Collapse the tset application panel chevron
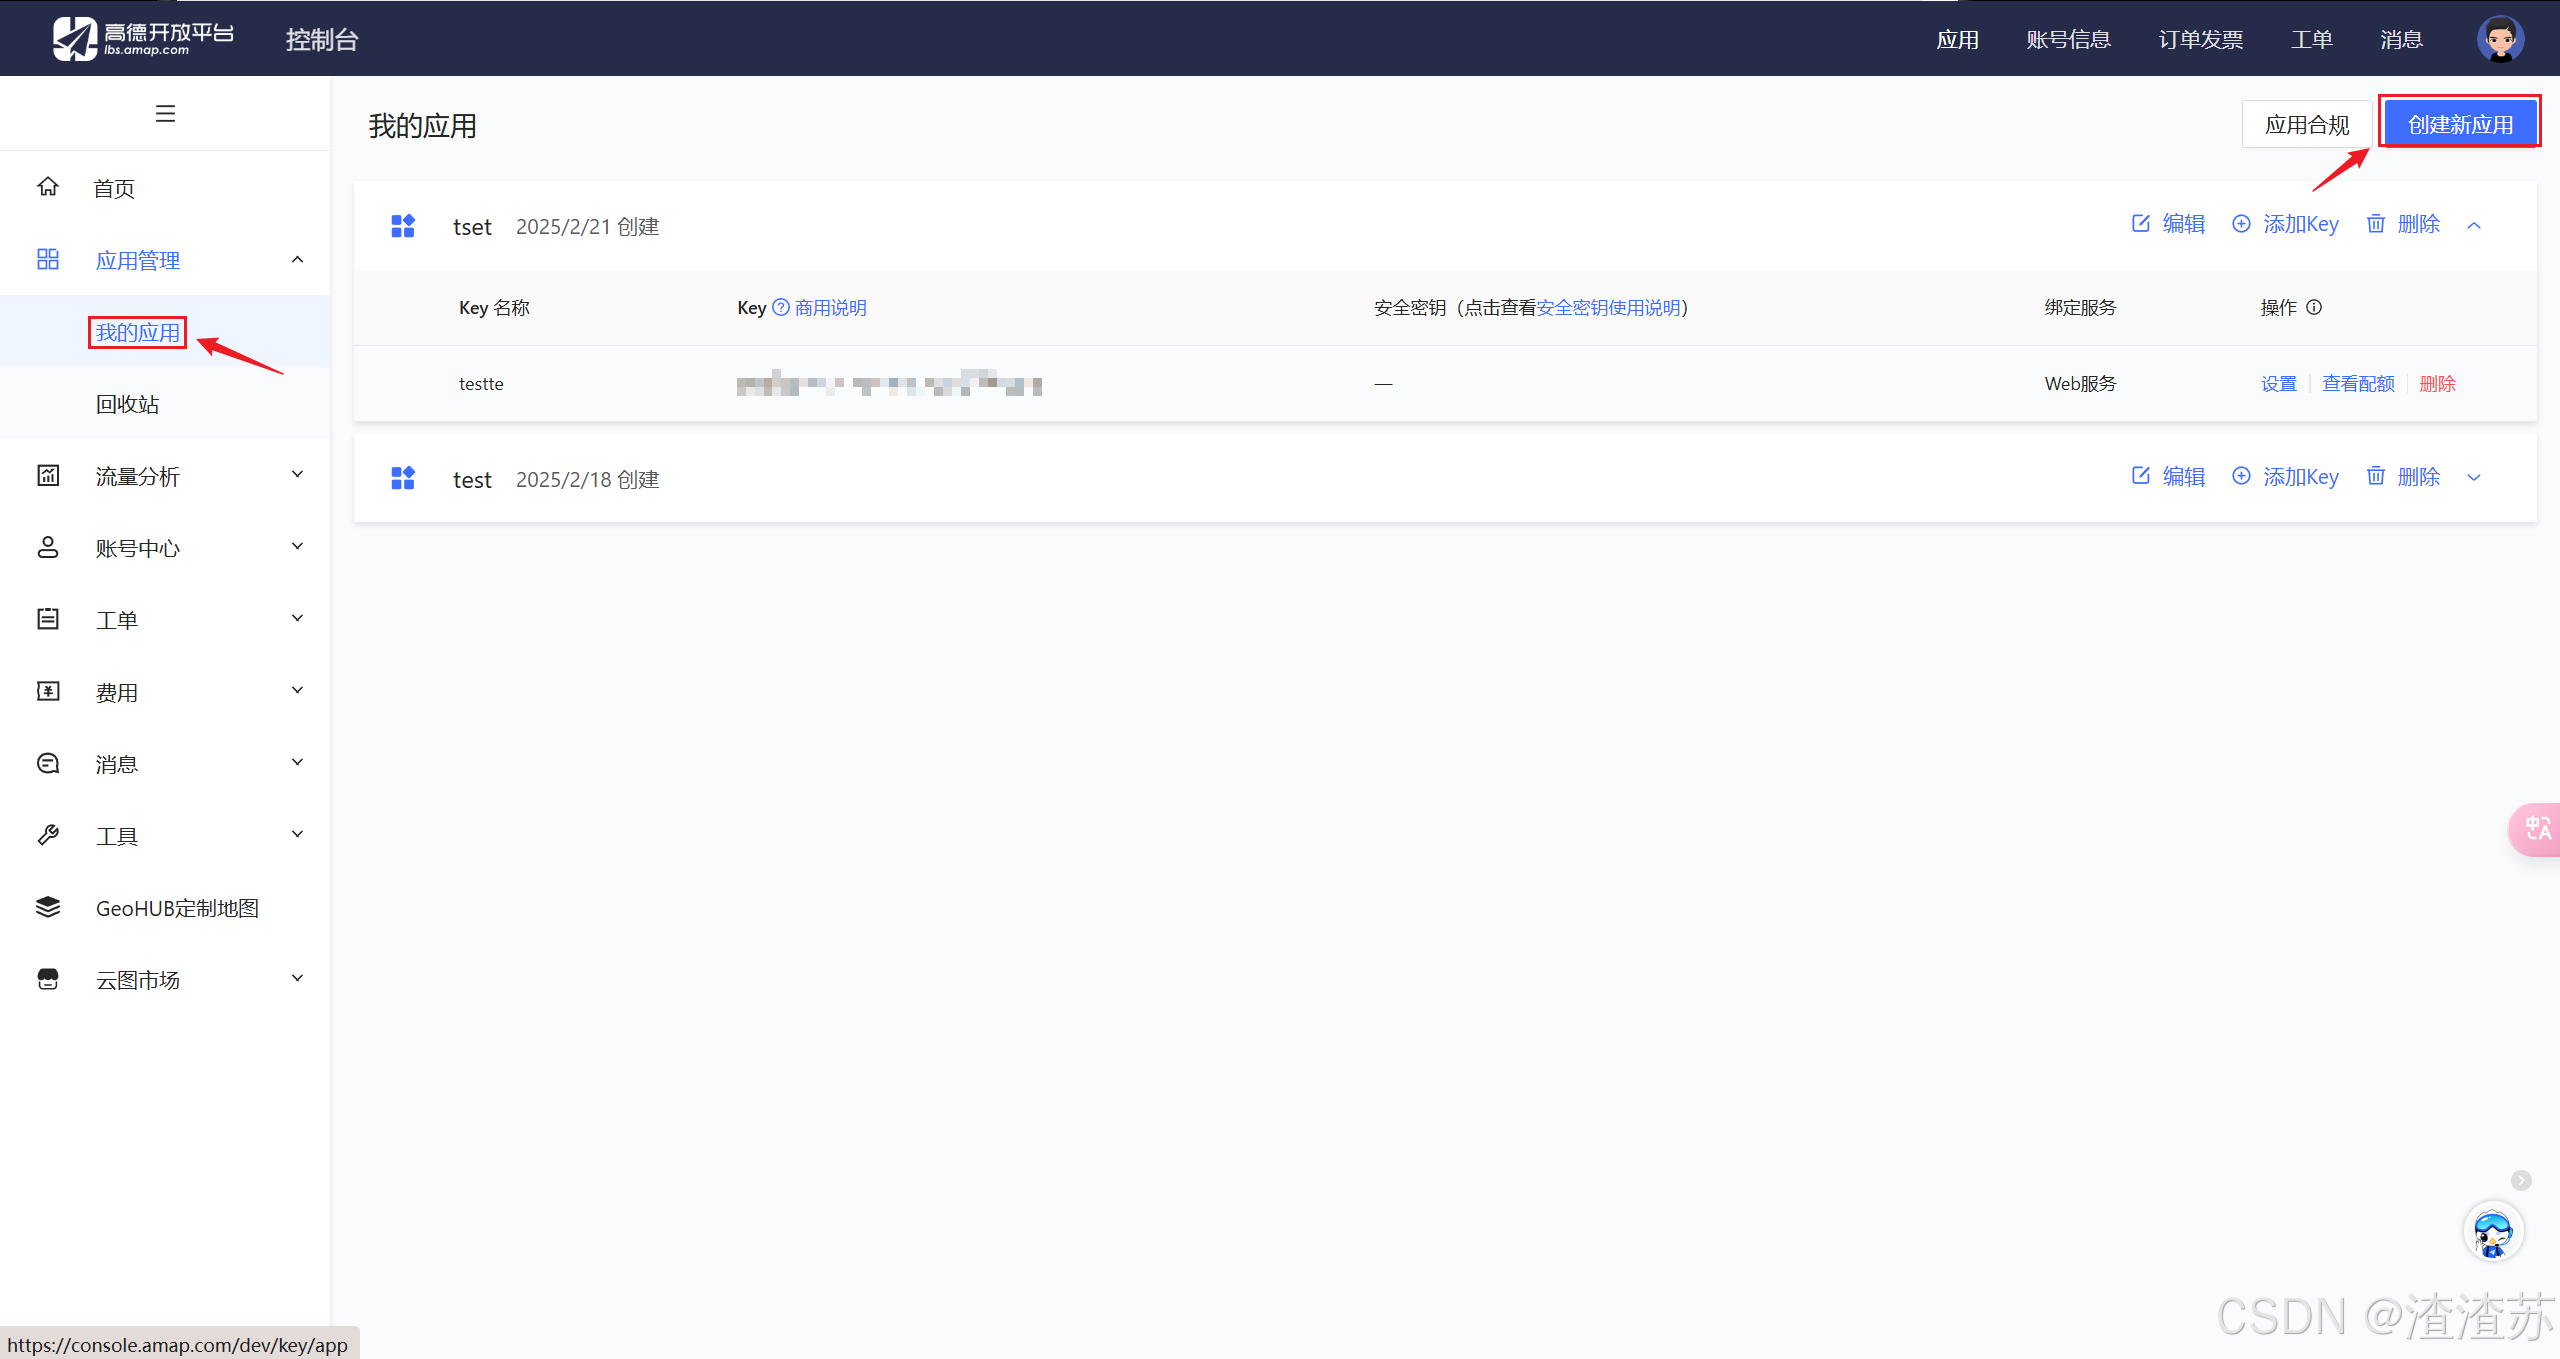The height and width of the screenshot is (1359, 2560). coord(2474,226)
